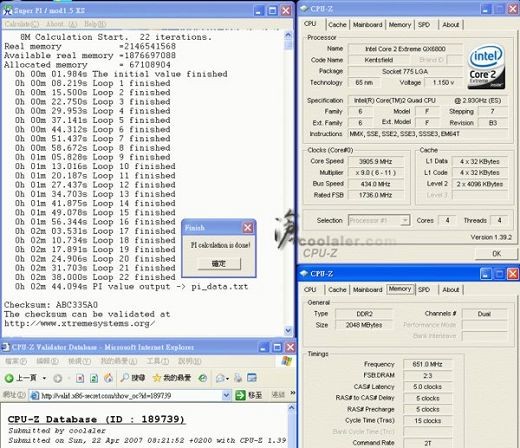Switch to CPU tab in lower CPU-Z
This screenshot has width=520, height=448.
coord(310,290)
